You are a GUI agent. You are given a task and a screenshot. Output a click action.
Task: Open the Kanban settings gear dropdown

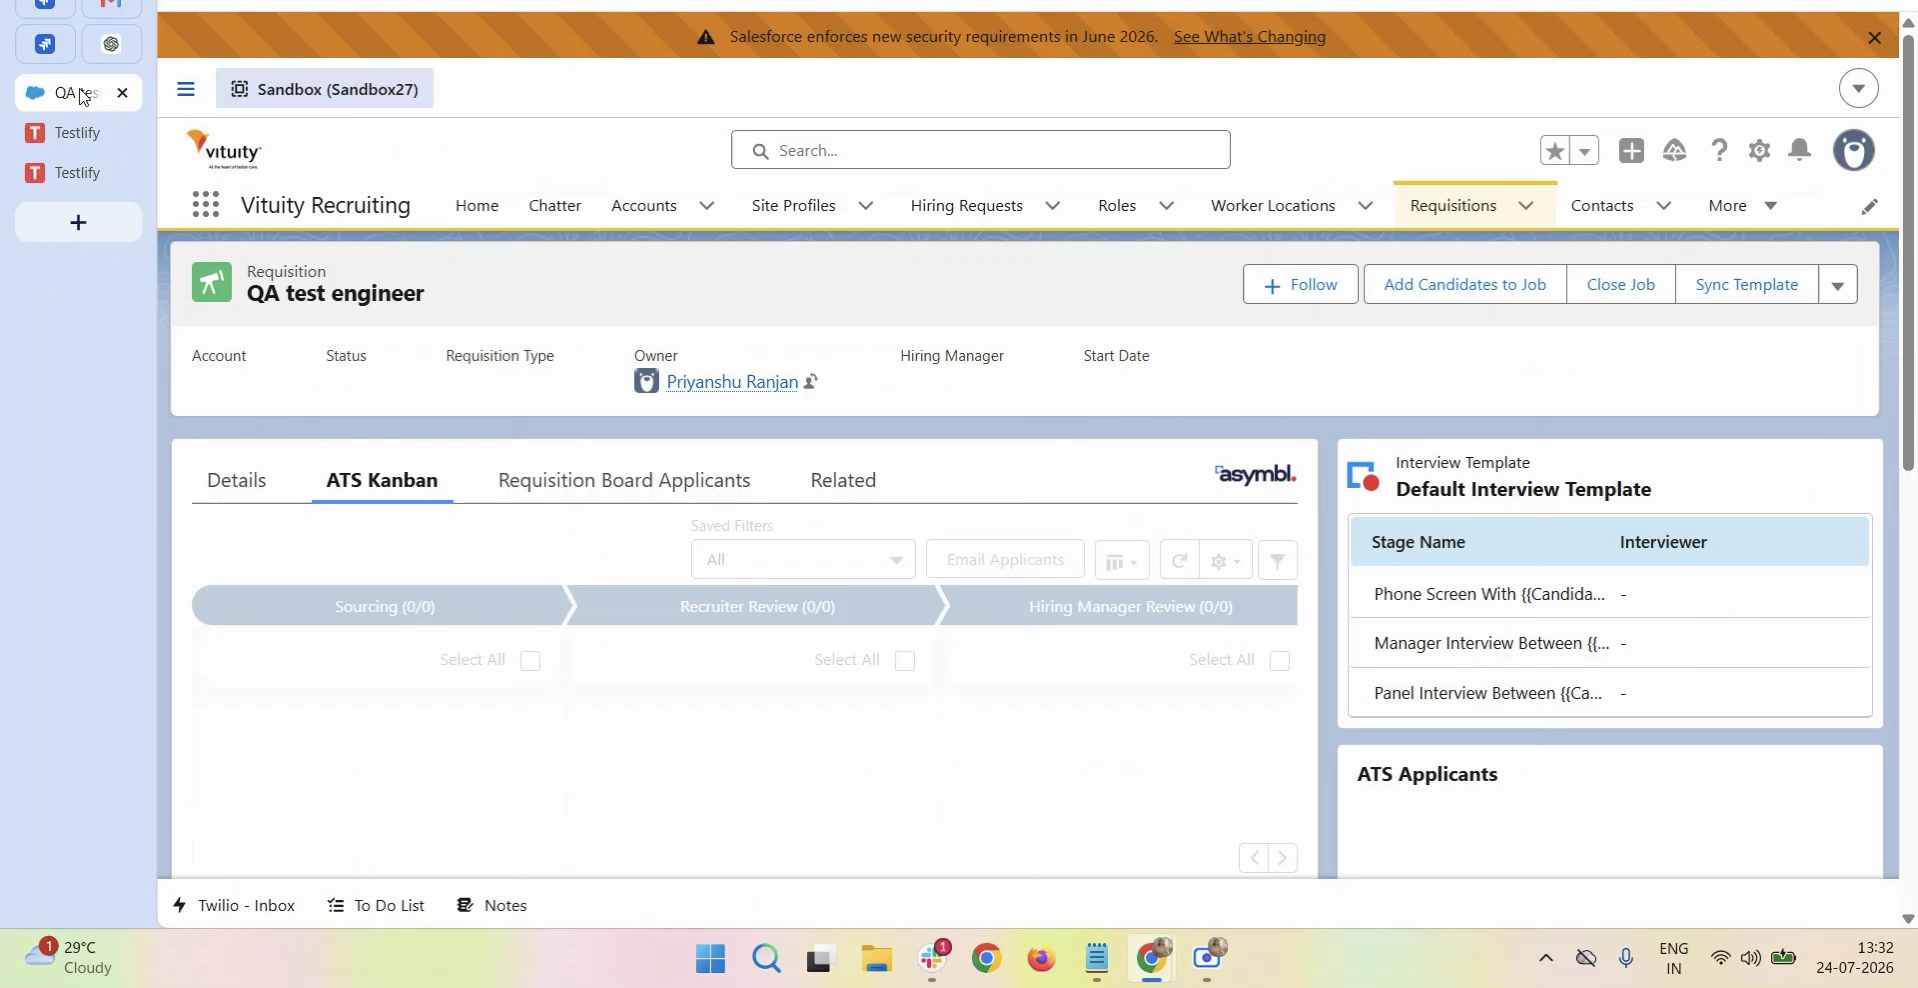click(1225, 560)
